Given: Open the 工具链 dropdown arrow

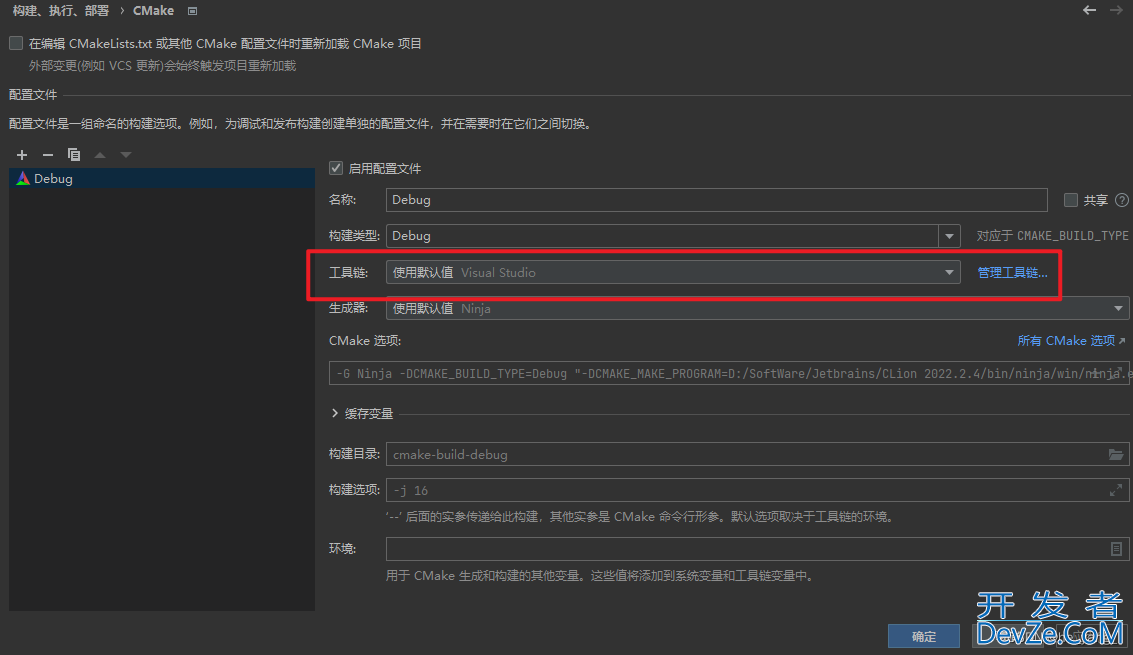Looking at the screenshot, I should pos(949,273).
